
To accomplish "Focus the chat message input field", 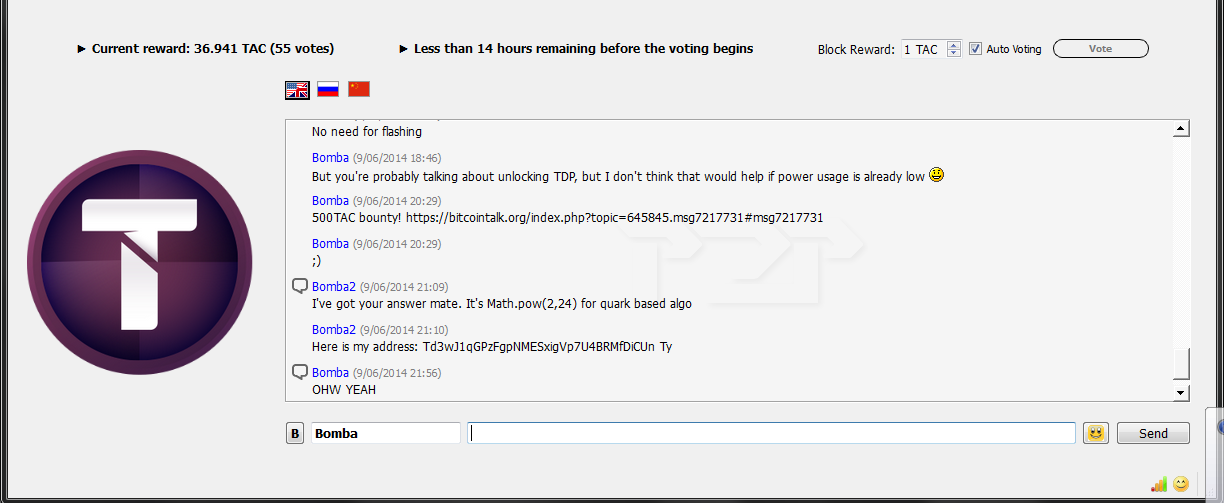I will (771, 433).
